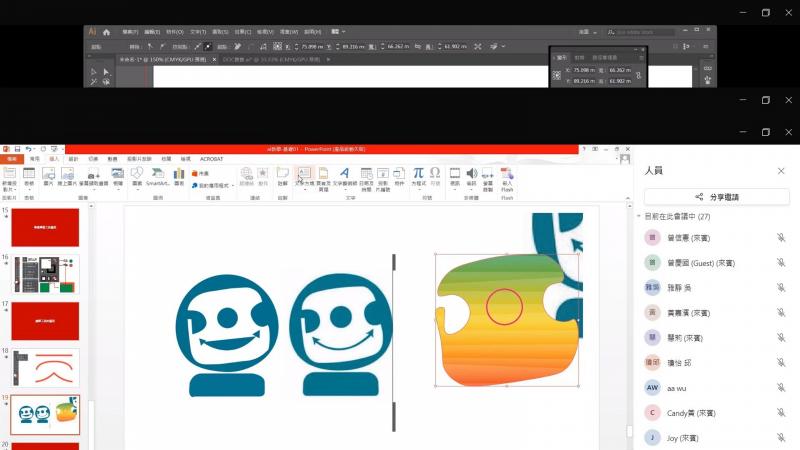Select slide 15 red thumbnail
The height and width of the screenshot is (450, 800).
(45, 228)
